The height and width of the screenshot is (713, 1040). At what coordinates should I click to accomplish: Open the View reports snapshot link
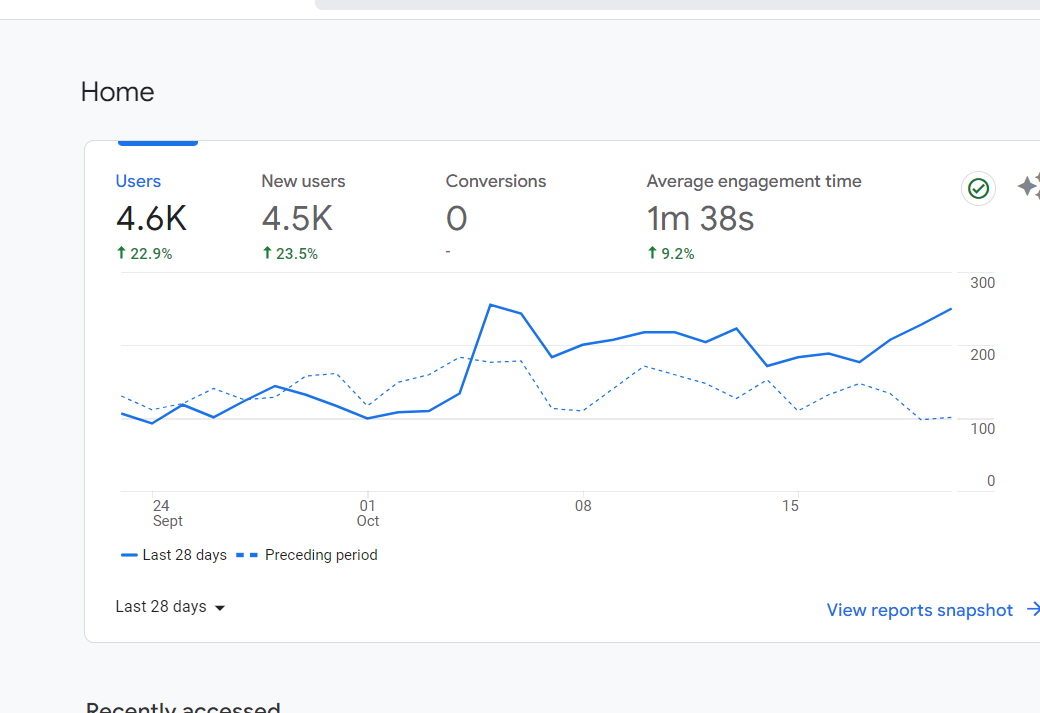pyautogui.click(x=919, y=610)
